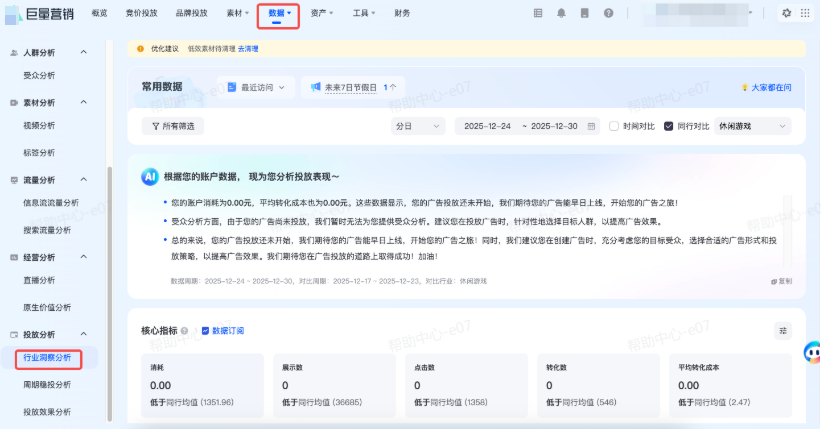Screen dimensions: 821x429
Task: Open 投放效果分析 in sidebar
Action: (47, 412)
